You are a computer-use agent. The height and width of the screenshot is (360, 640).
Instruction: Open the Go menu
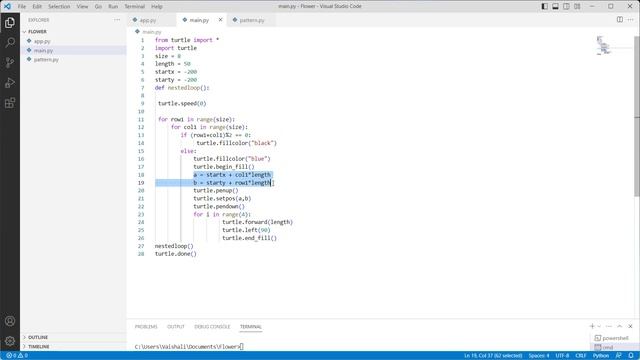pyautogui.click(x=98, y=7)
